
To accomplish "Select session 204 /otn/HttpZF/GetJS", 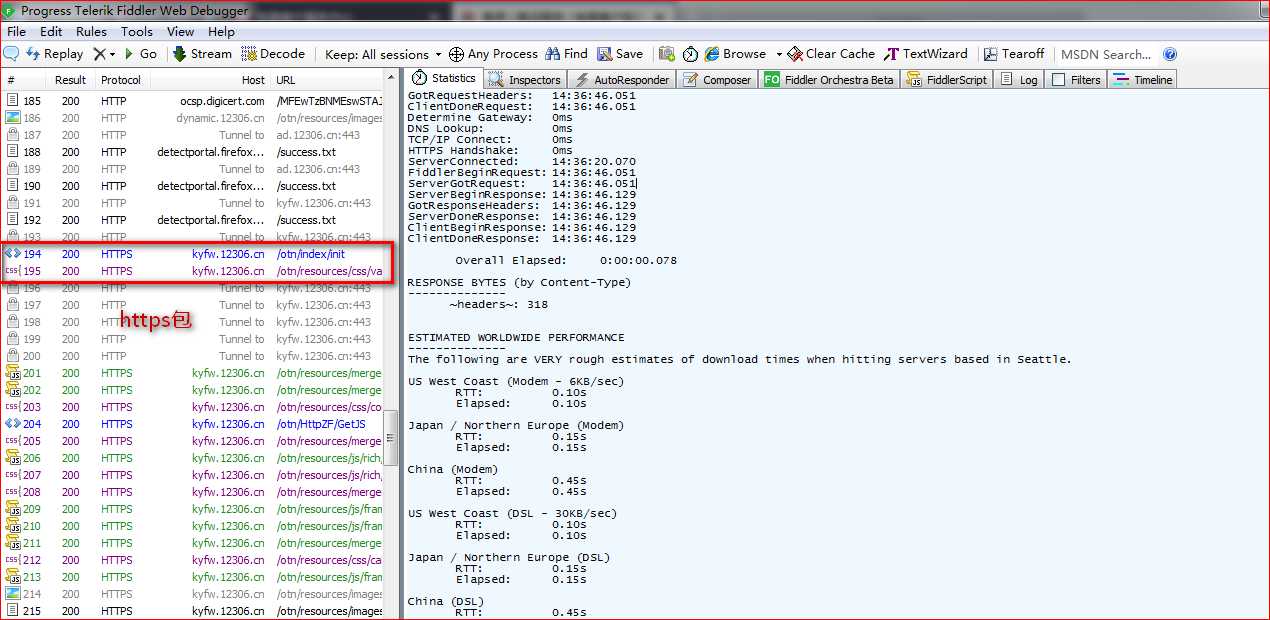I will point(192,424).
